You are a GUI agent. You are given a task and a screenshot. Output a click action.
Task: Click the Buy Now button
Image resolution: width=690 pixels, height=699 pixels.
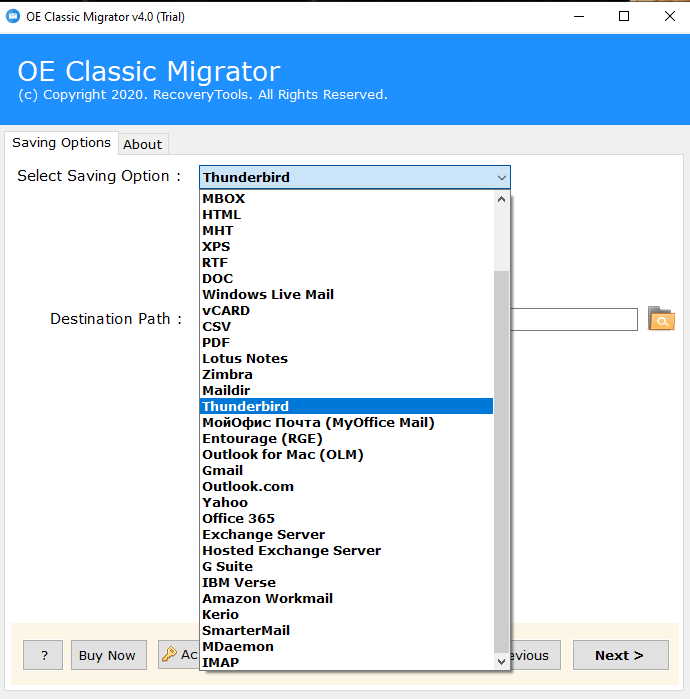pos(107,655)
